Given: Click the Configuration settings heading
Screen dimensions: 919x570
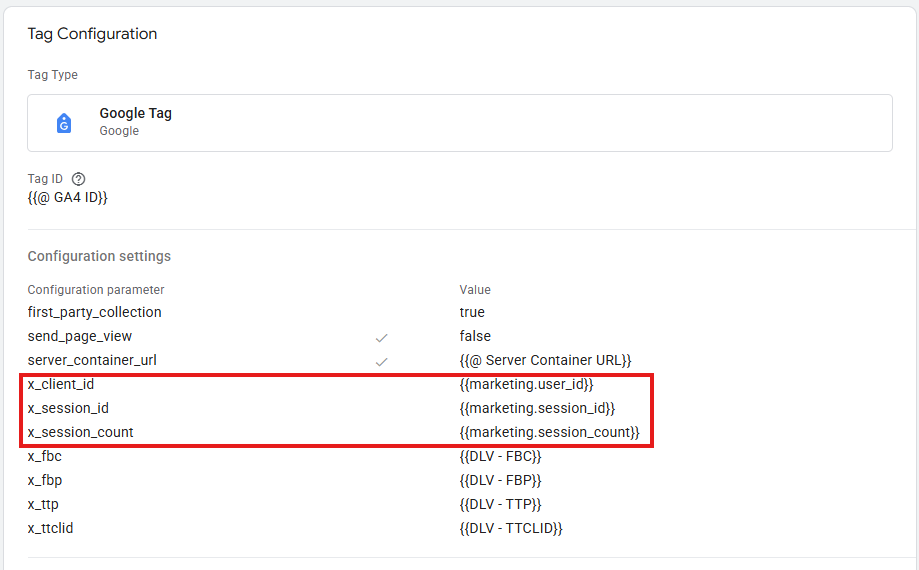Looking at the screenshot, I should 99,256.
